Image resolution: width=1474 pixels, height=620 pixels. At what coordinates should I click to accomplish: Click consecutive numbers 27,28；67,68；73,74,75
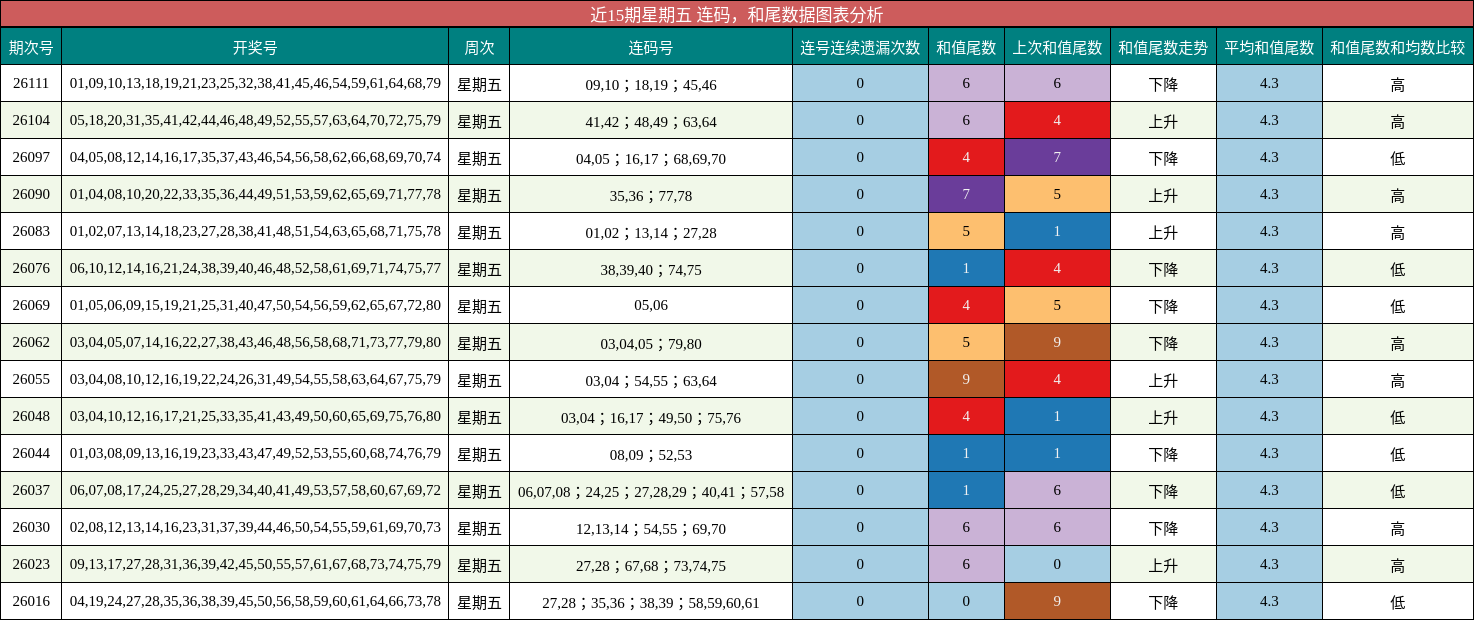(651, 566)
